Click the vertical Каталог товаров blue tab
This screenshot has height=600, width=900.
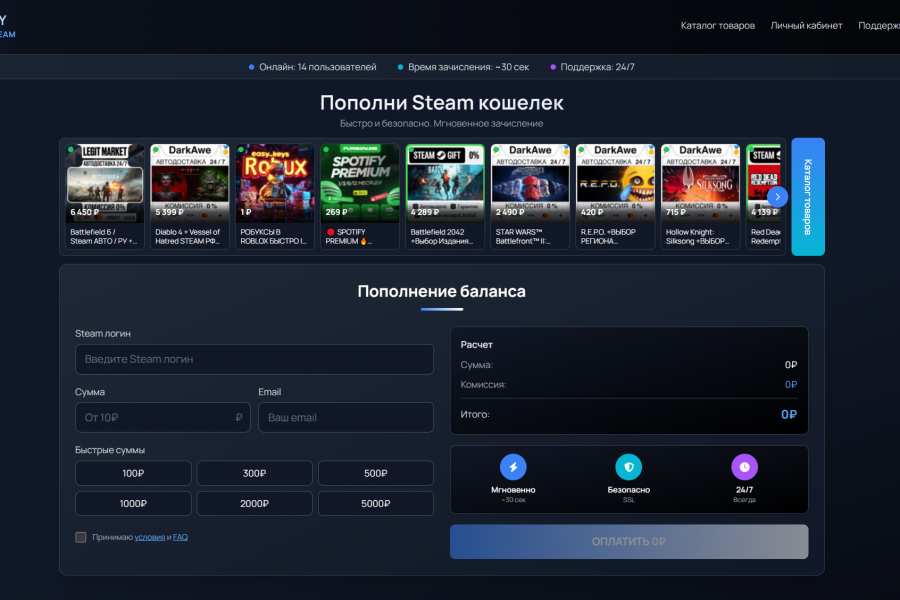(x=808, y=196)
